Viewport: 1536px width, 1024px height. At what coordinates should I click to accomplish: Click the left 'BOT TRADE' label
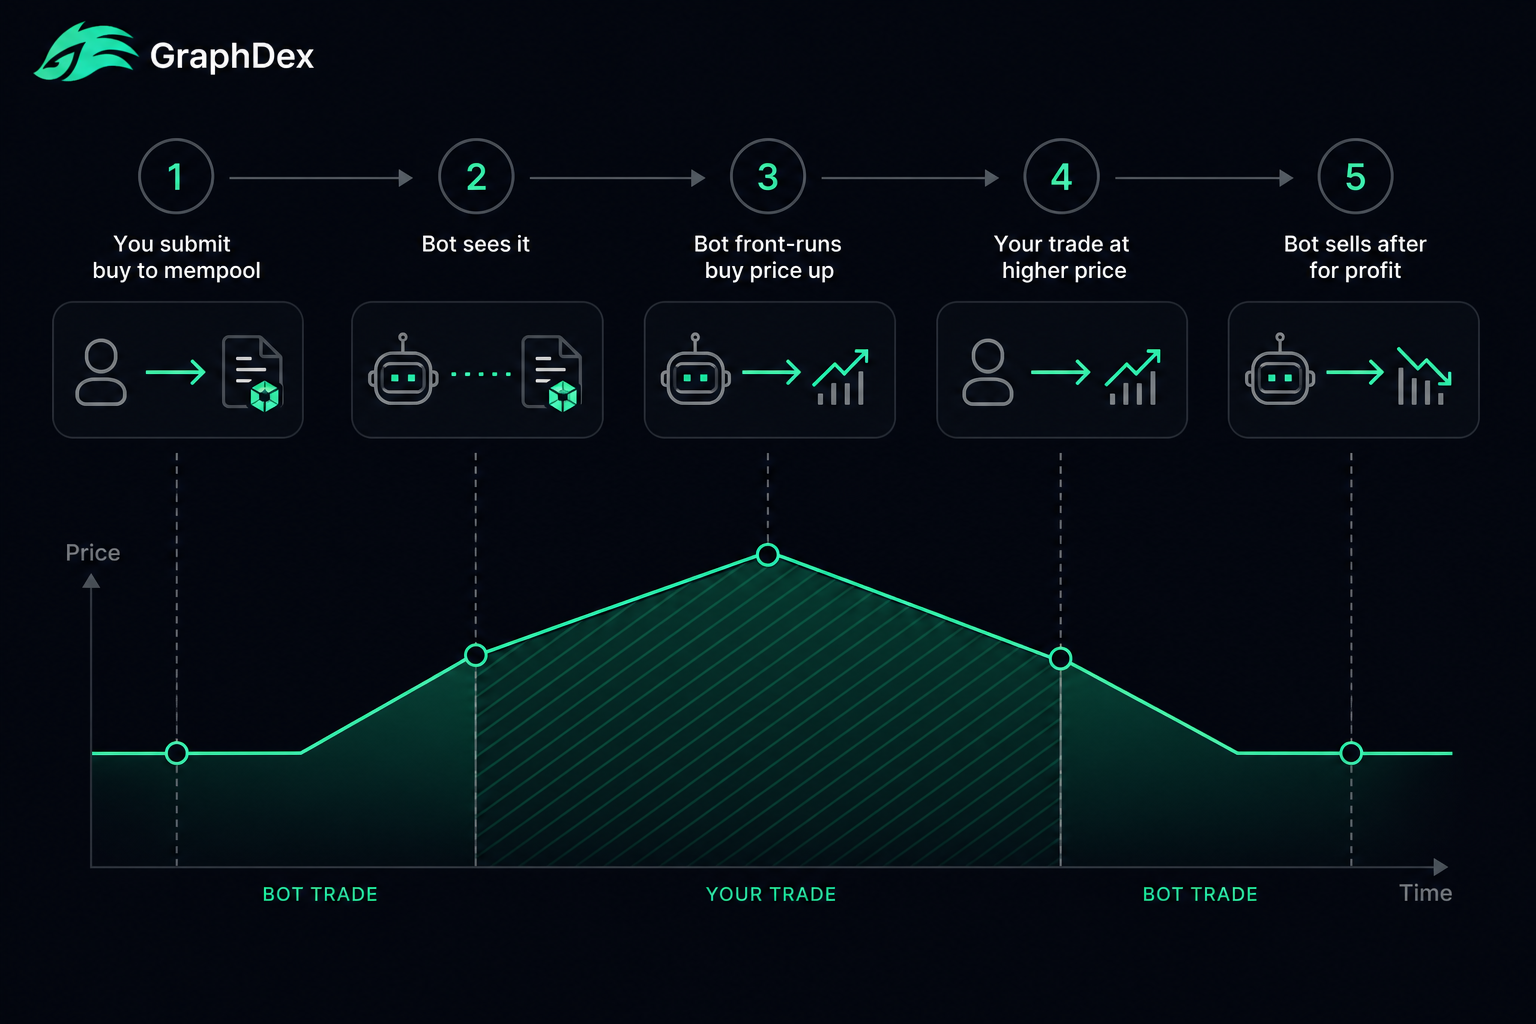320,894
